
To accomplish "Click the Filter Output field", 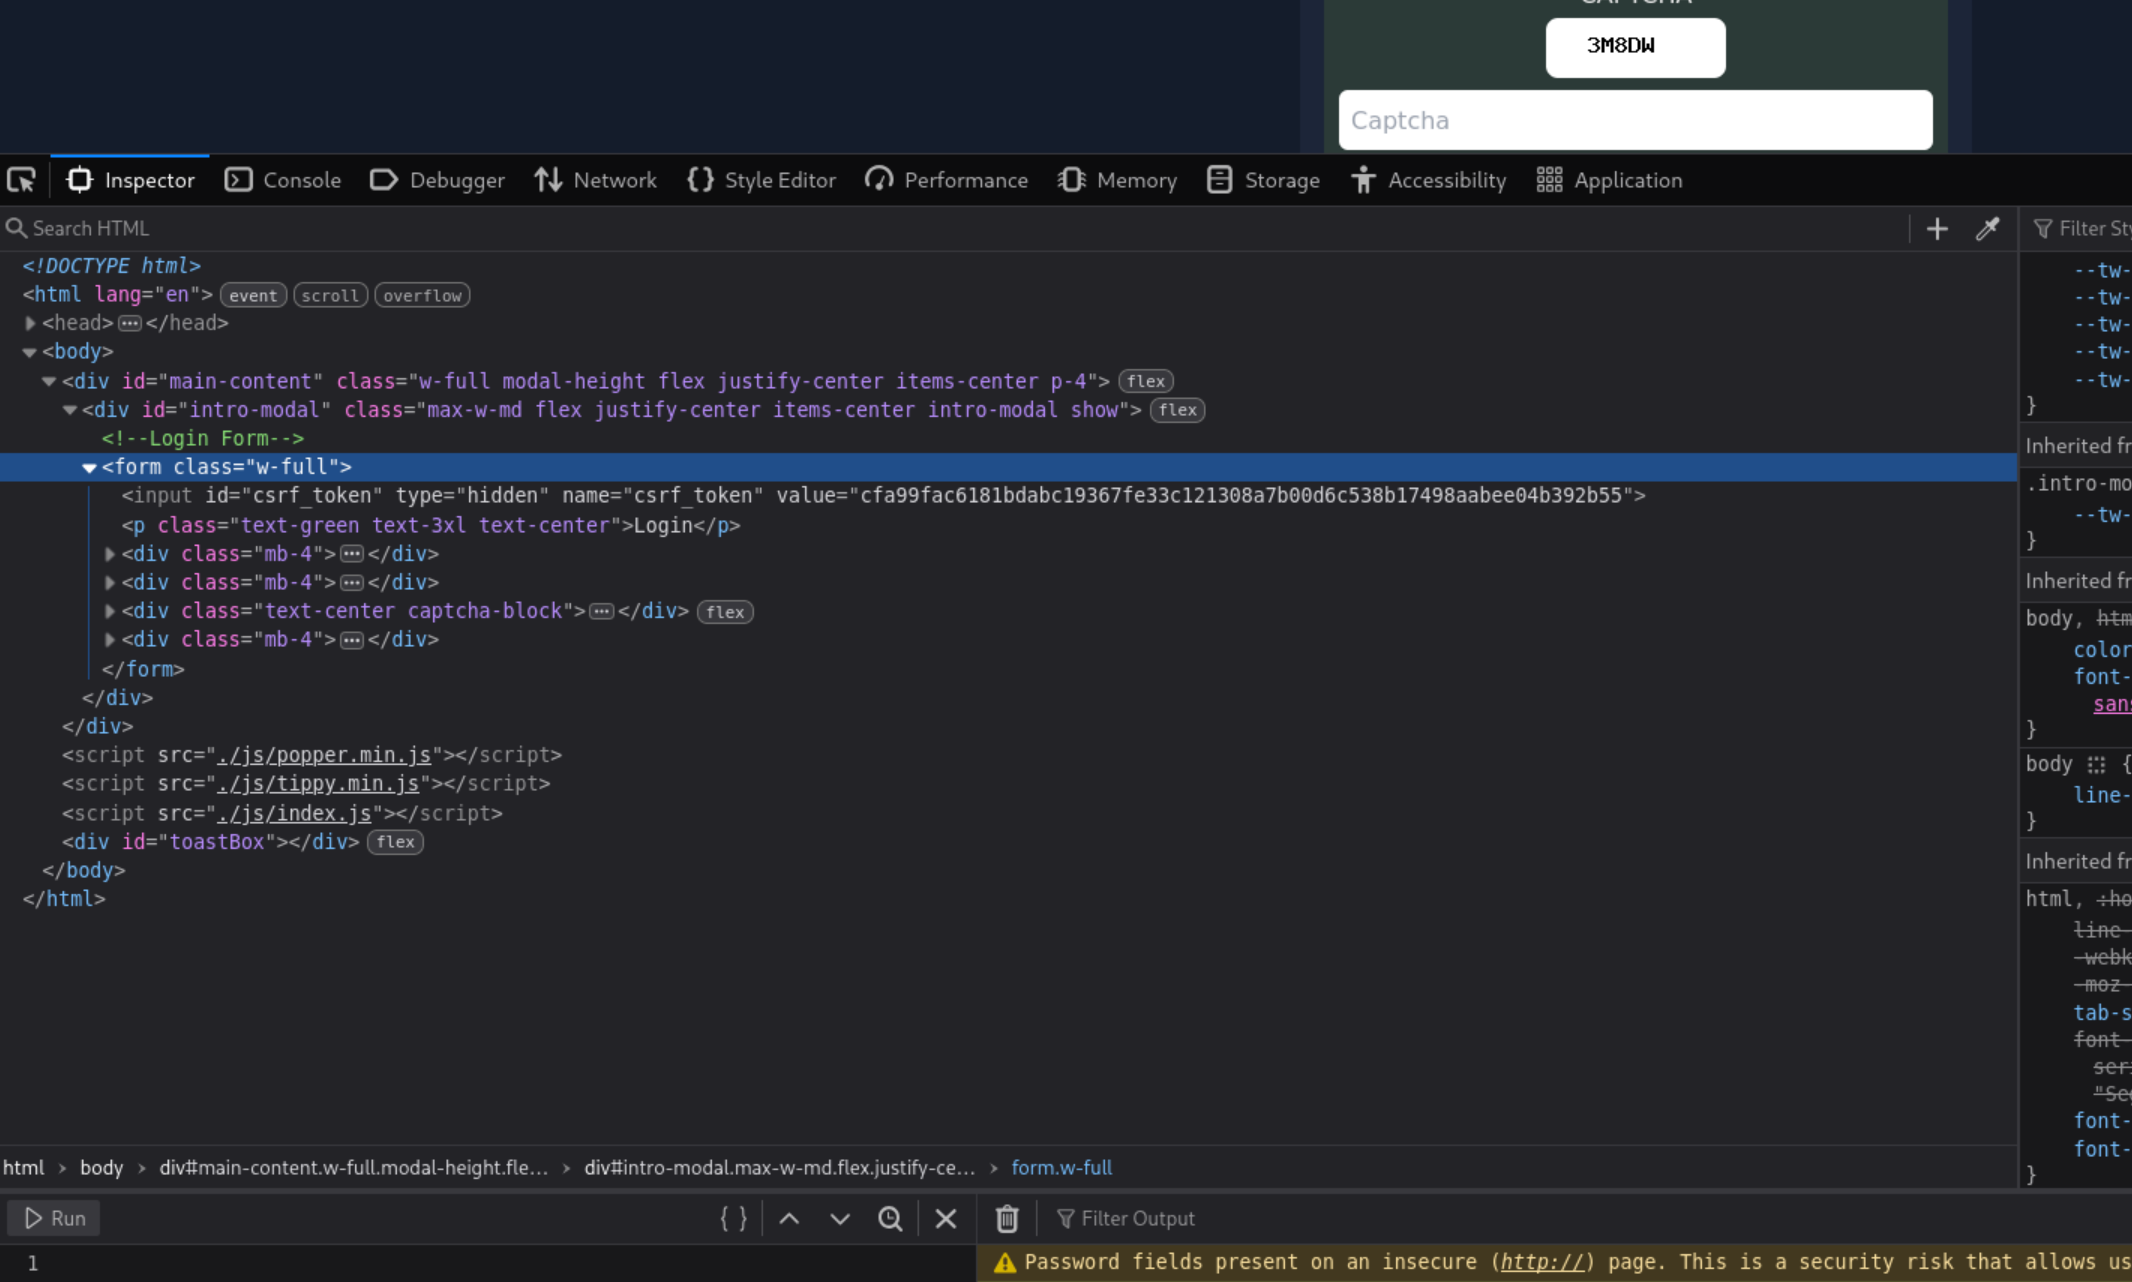I will pyautogui.click(x=1590, y=1218).
